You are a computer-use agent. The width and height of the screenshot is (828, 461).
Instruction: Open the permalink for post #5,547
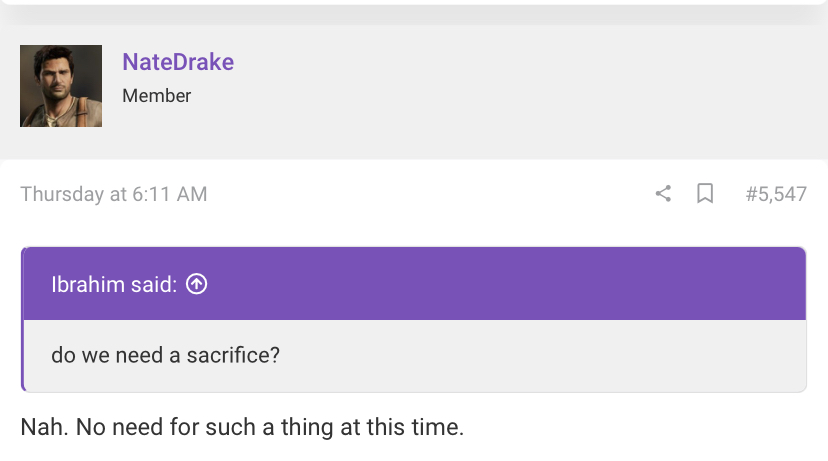[x=776, y=194]
